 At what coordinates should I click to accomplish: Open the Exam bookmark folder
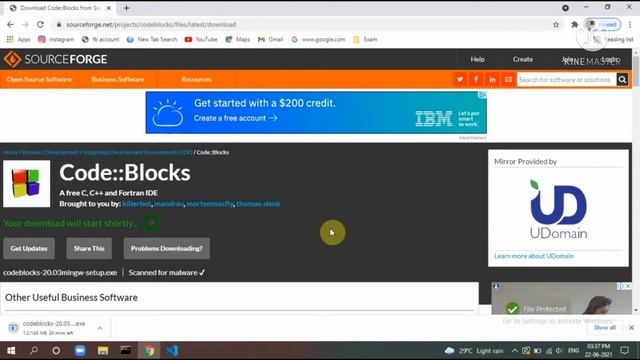pos(365,39)
